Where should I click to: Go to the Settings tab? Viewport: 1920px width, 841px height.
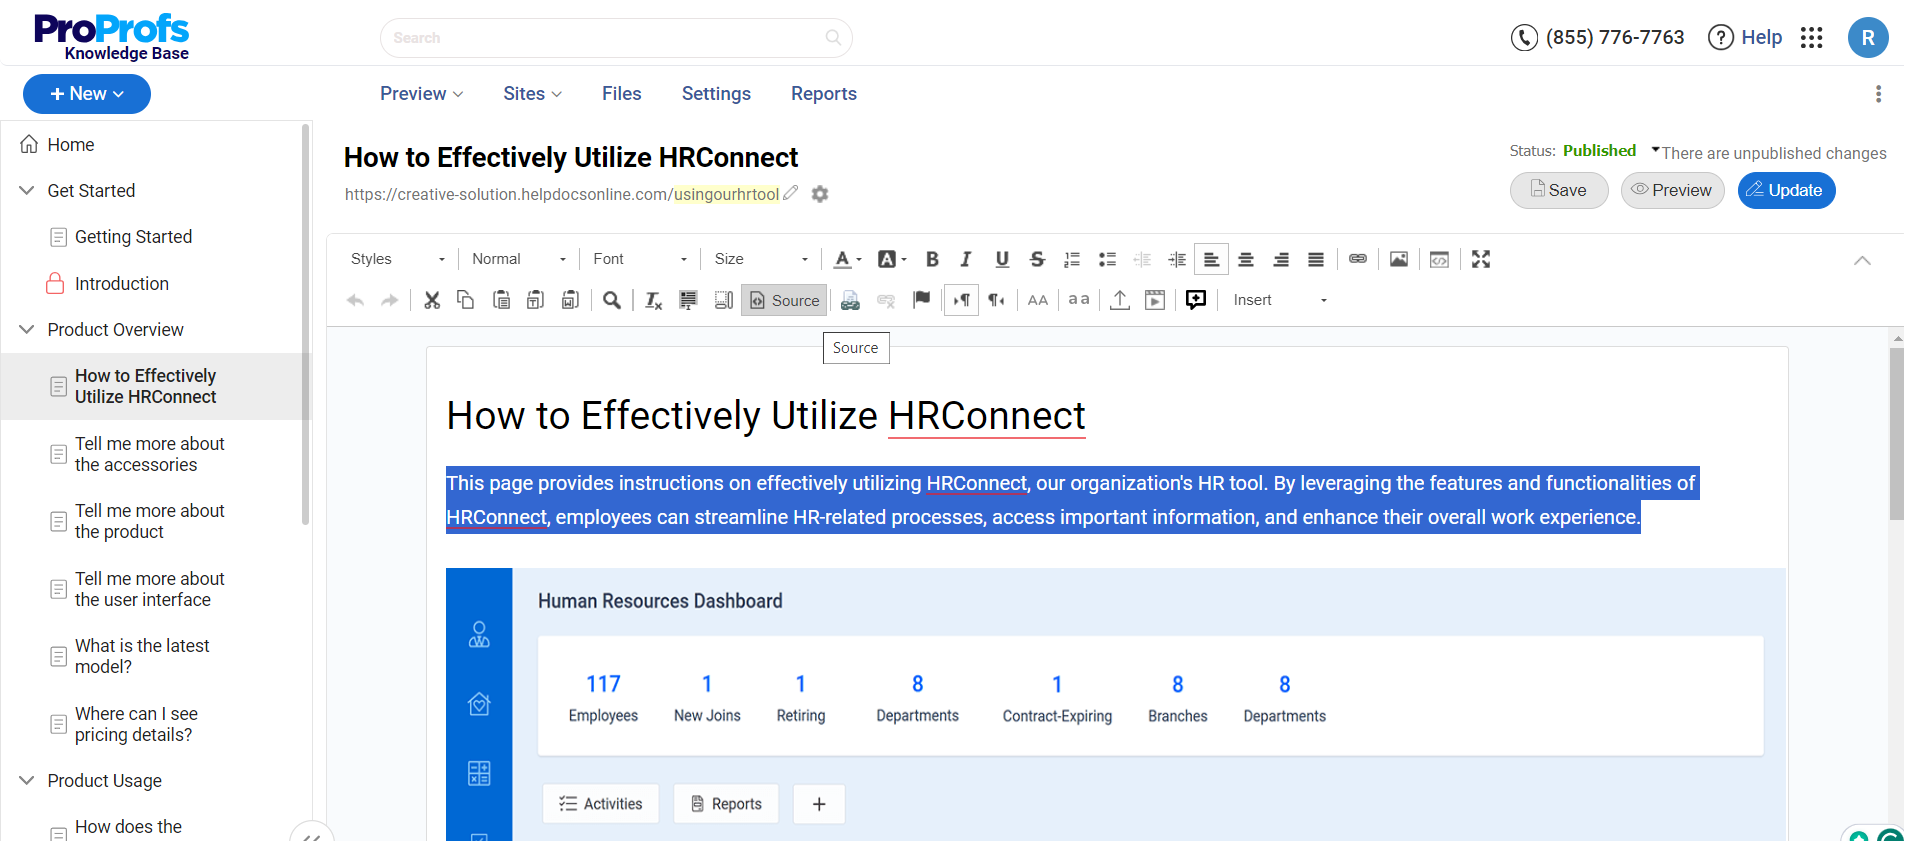[x=716, y=93]
